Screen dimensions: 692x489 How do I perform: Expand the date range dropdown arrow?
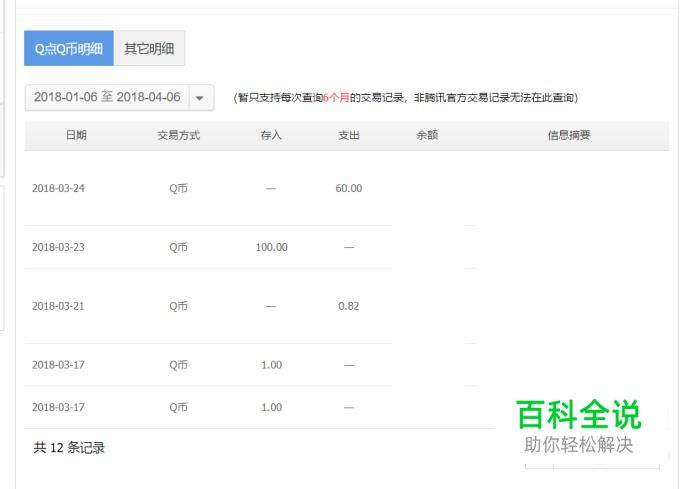(200, 98)
